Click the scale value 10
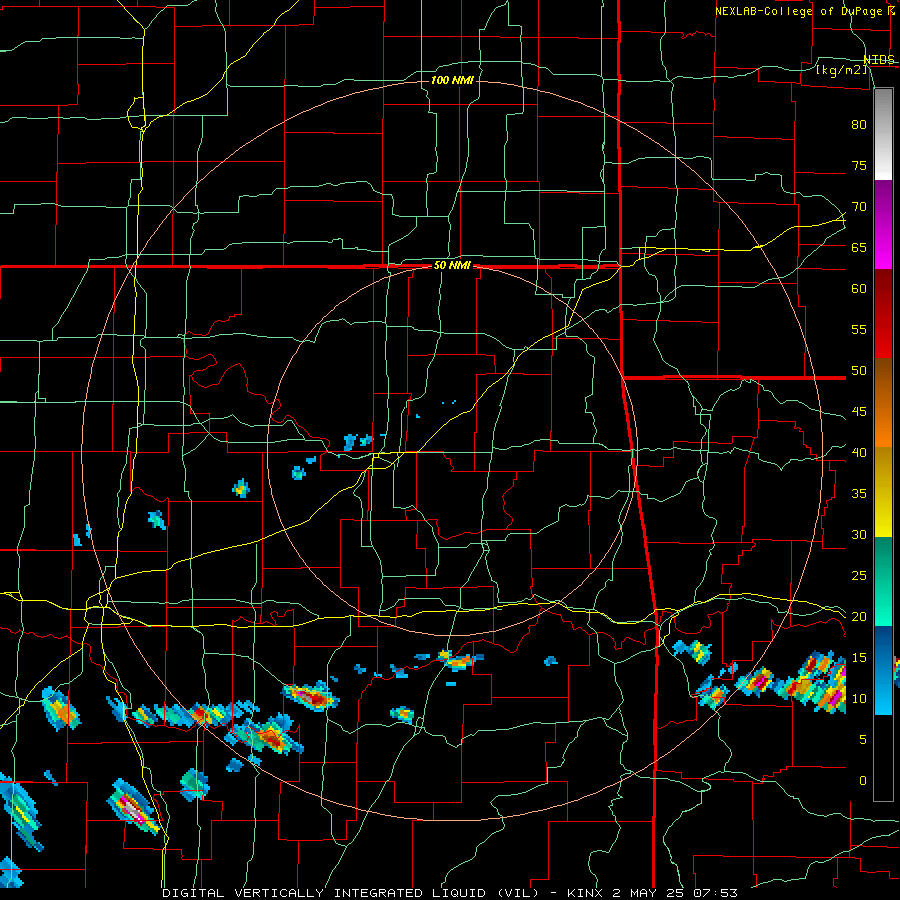 [x=859, y=699]
